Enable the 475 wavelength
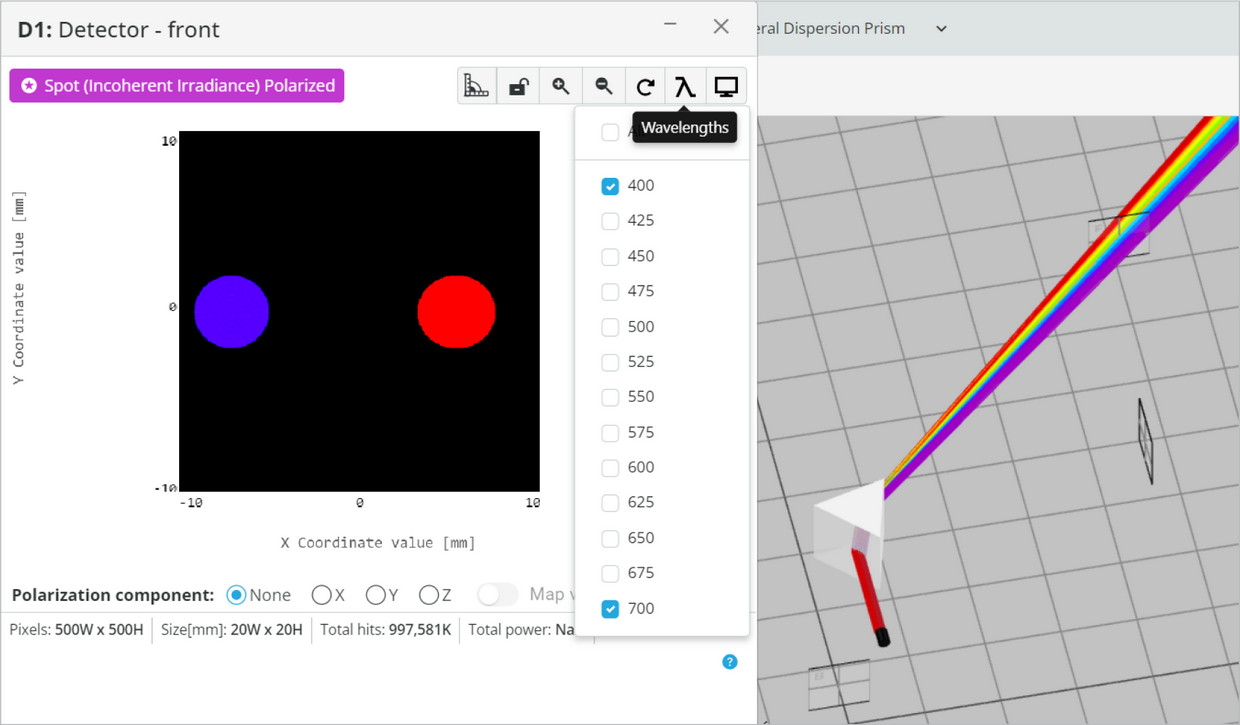The image size is (1240, 725). 610,292
